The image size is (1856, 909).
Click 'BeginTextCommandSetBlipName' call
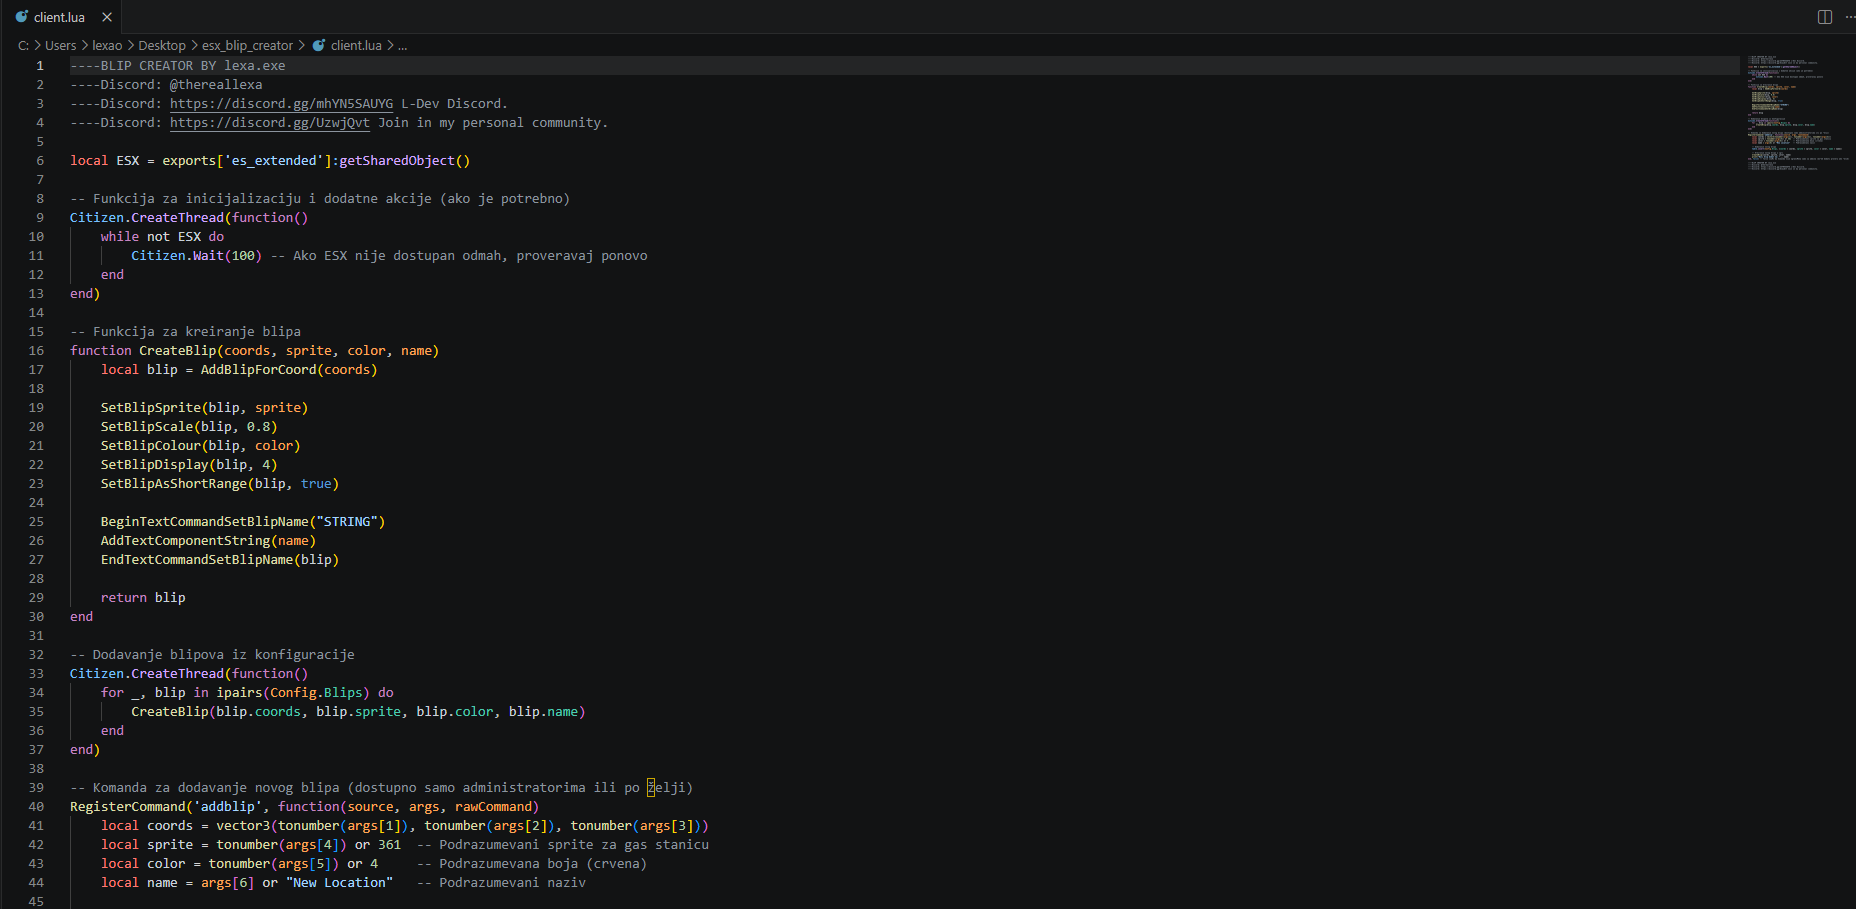click(205, 522)
